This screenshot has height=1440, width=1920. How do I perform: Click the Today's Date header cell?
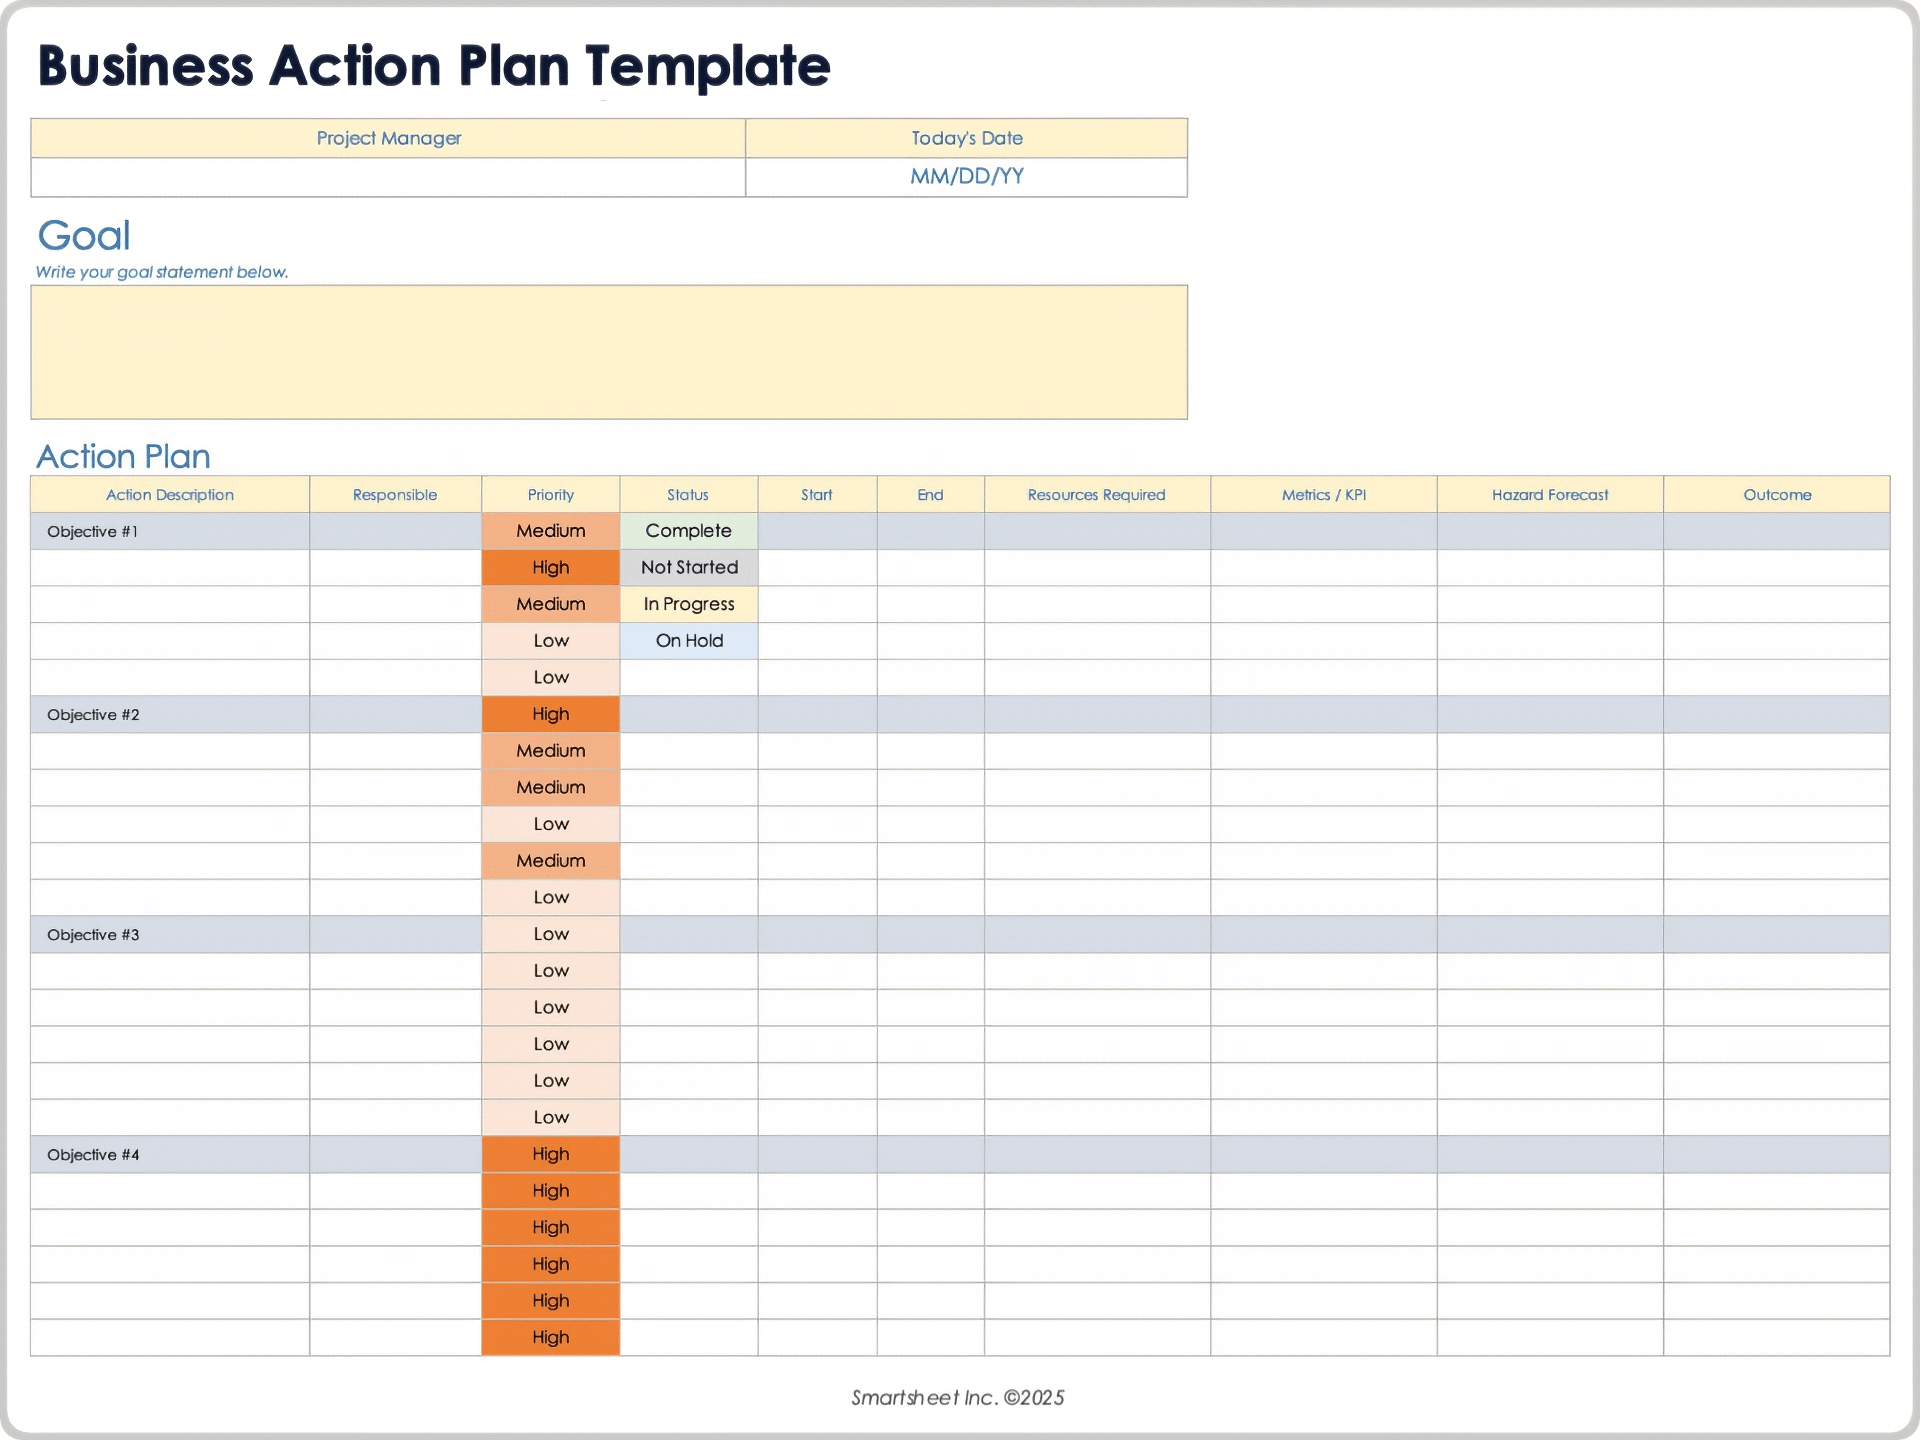coord(966,138)
